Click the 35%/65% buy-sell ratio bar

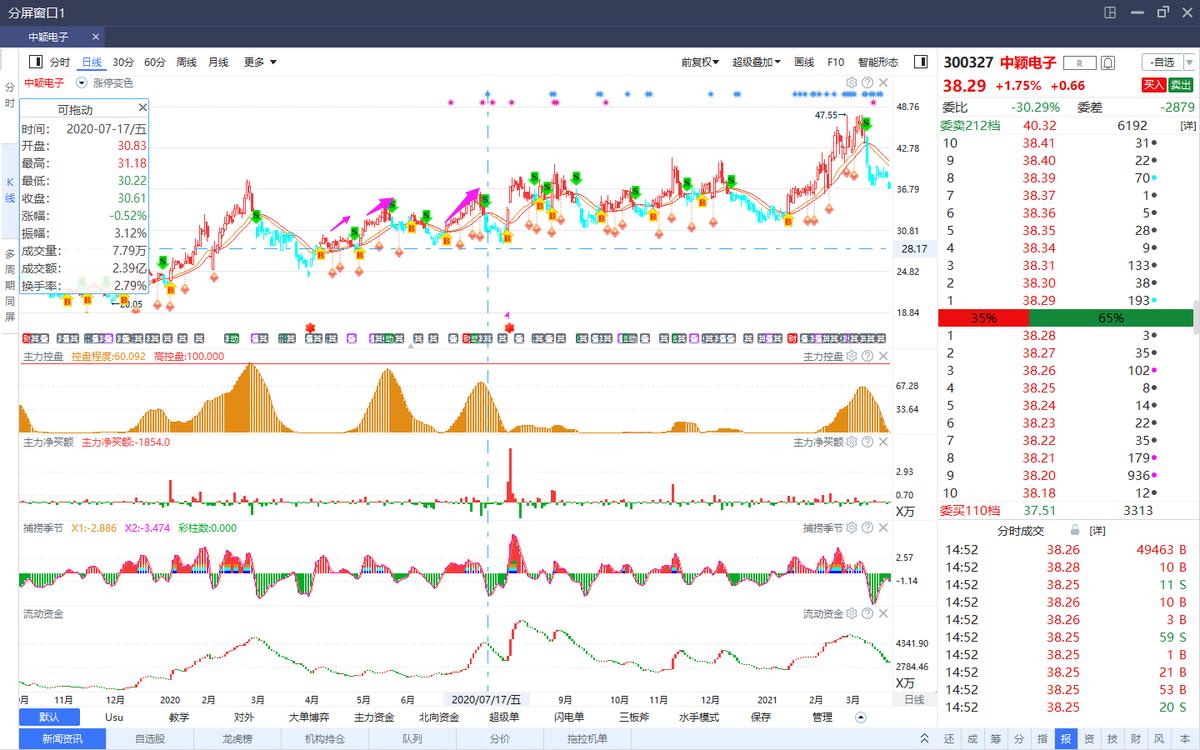(x=1065, y=318)
